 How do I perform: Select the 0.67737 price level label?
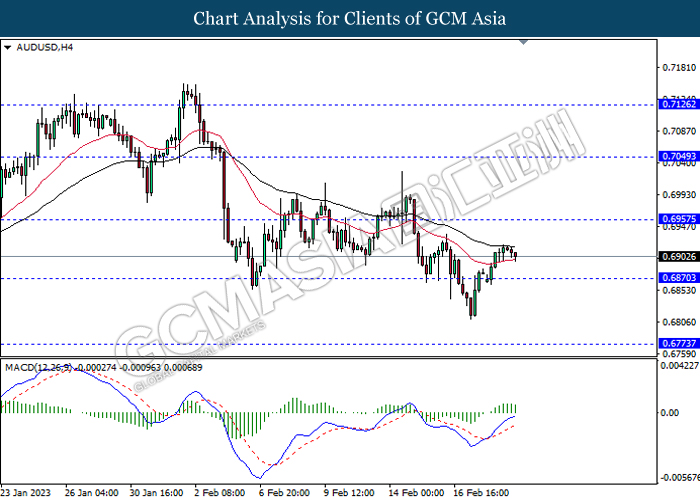(x=679, y=343)
